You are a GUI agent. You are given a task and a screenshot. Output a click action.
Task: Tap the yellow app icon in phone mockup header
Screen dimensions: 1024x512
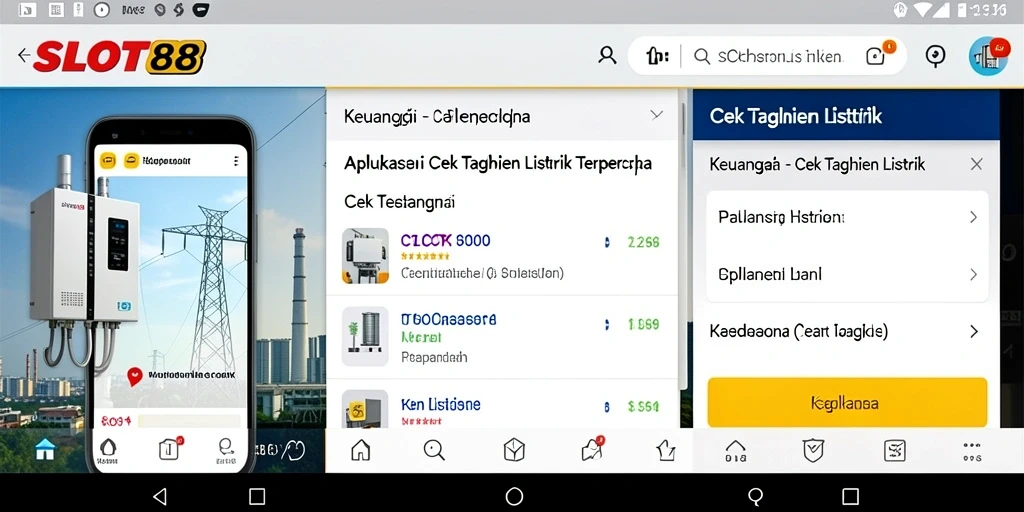(x=108, y=160)
